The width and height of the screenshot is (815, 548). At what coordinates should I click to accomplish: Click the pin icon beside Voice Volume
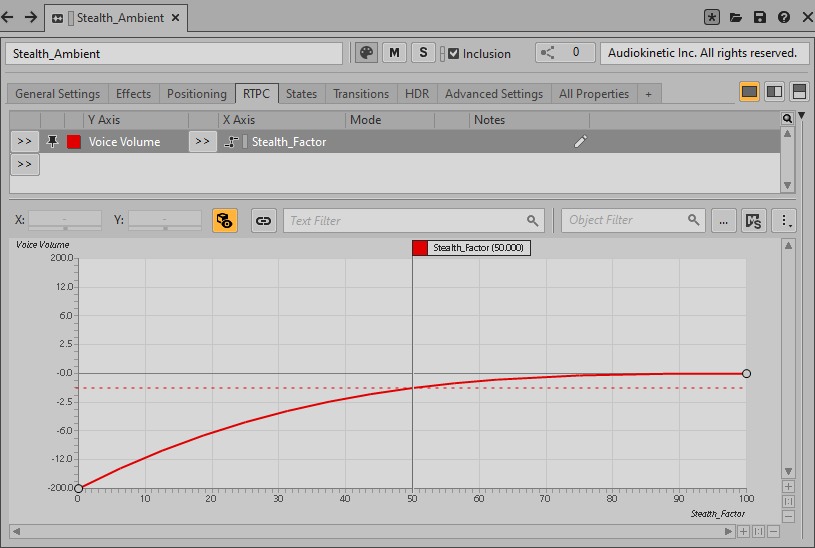pyautogui.click(x=52, y=142)
